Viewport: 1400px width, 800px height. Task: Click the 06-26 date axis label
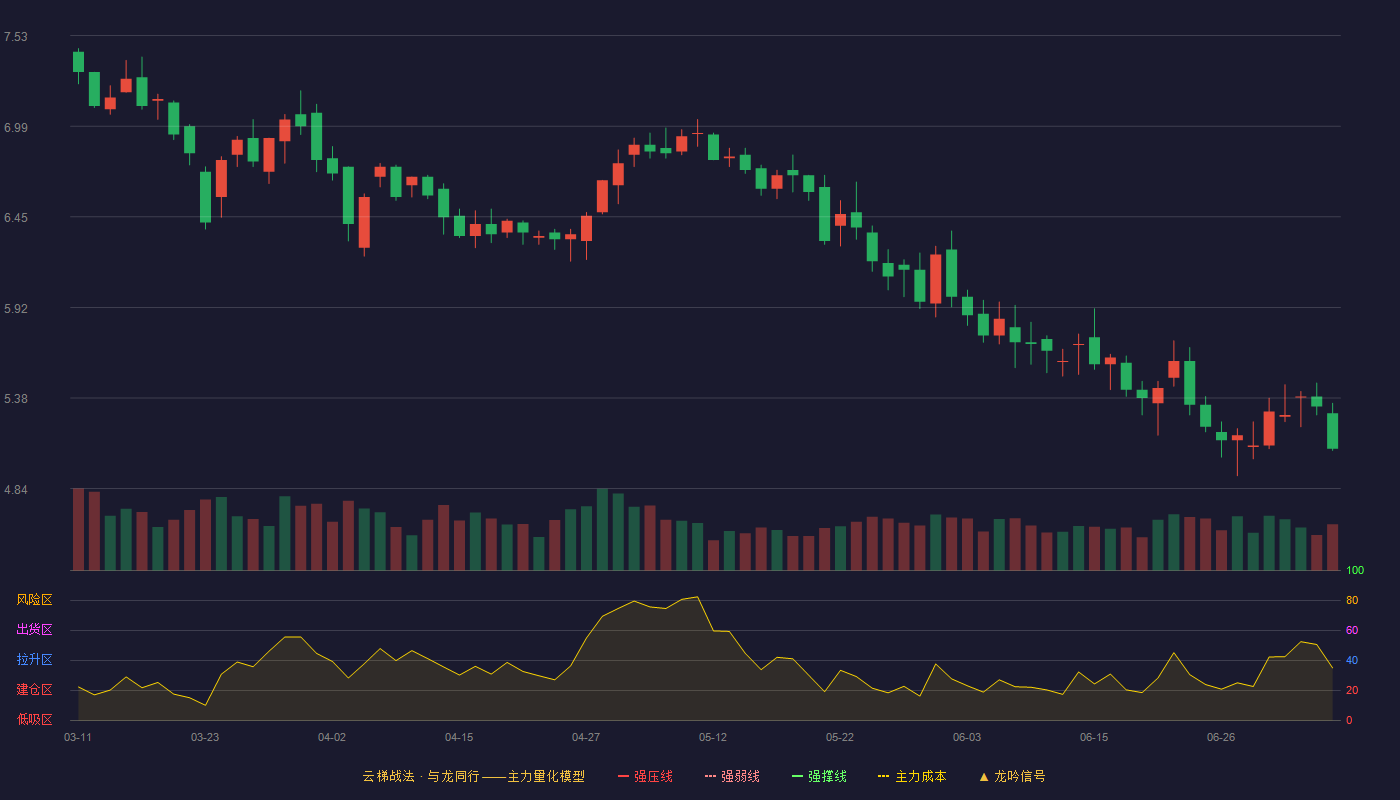tap(1221, 737)
